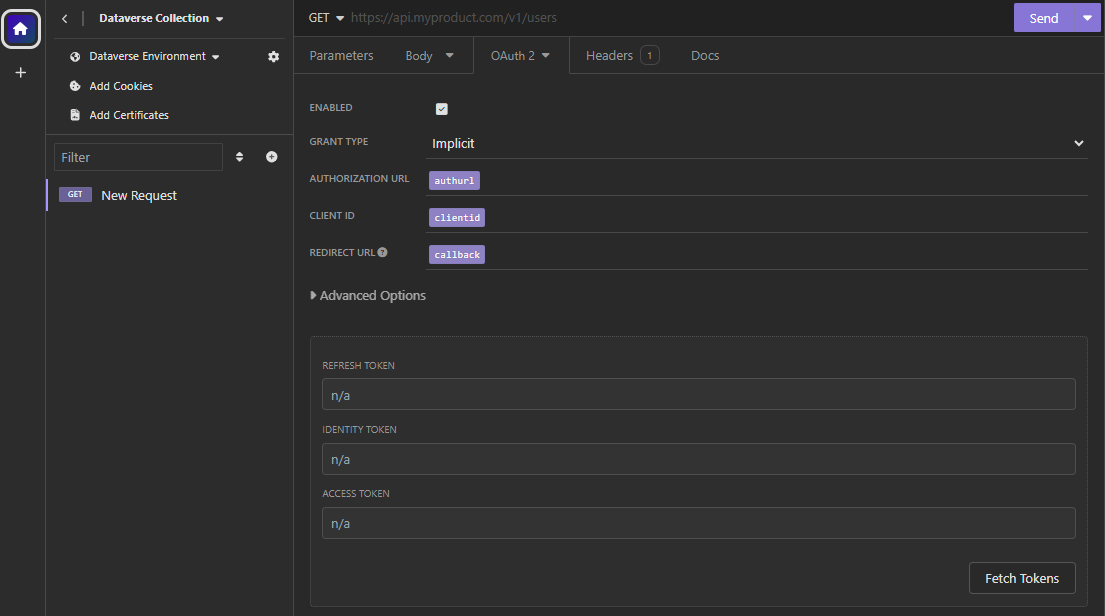
Task: Click the Fetch Tokens button
Action: tap(1022, 578)
